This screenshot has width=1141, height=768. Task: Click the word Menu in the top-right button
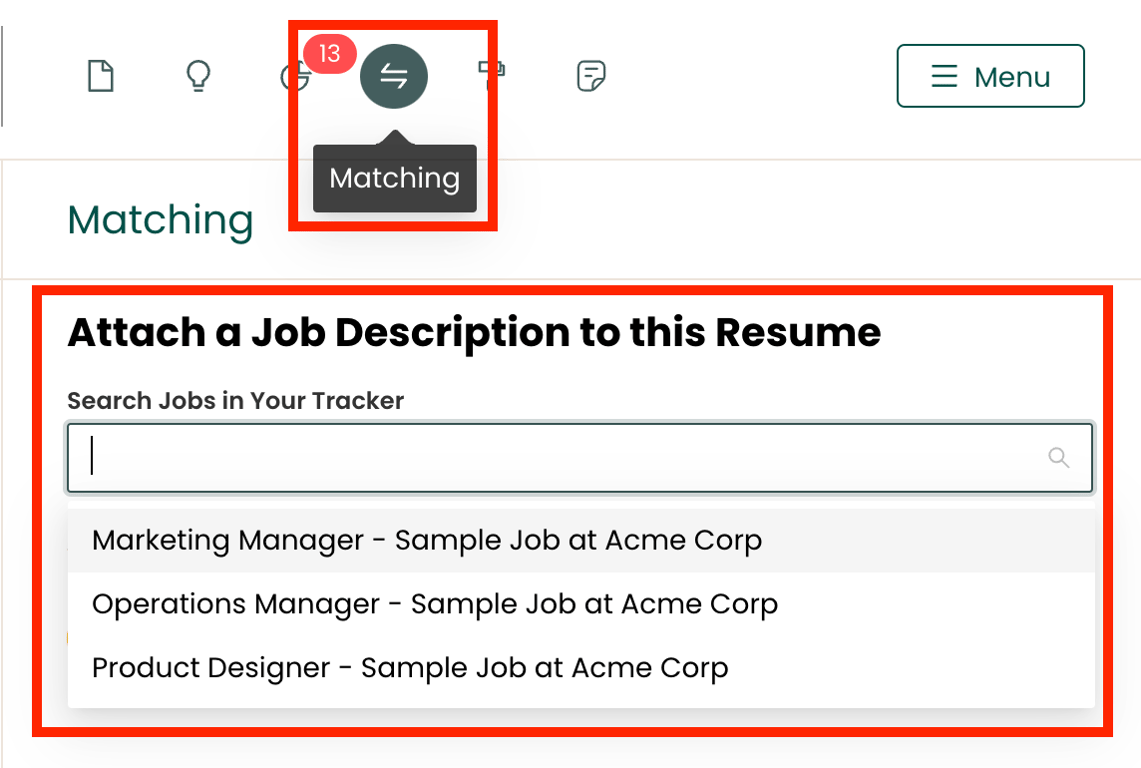(x=1012, y=76)
